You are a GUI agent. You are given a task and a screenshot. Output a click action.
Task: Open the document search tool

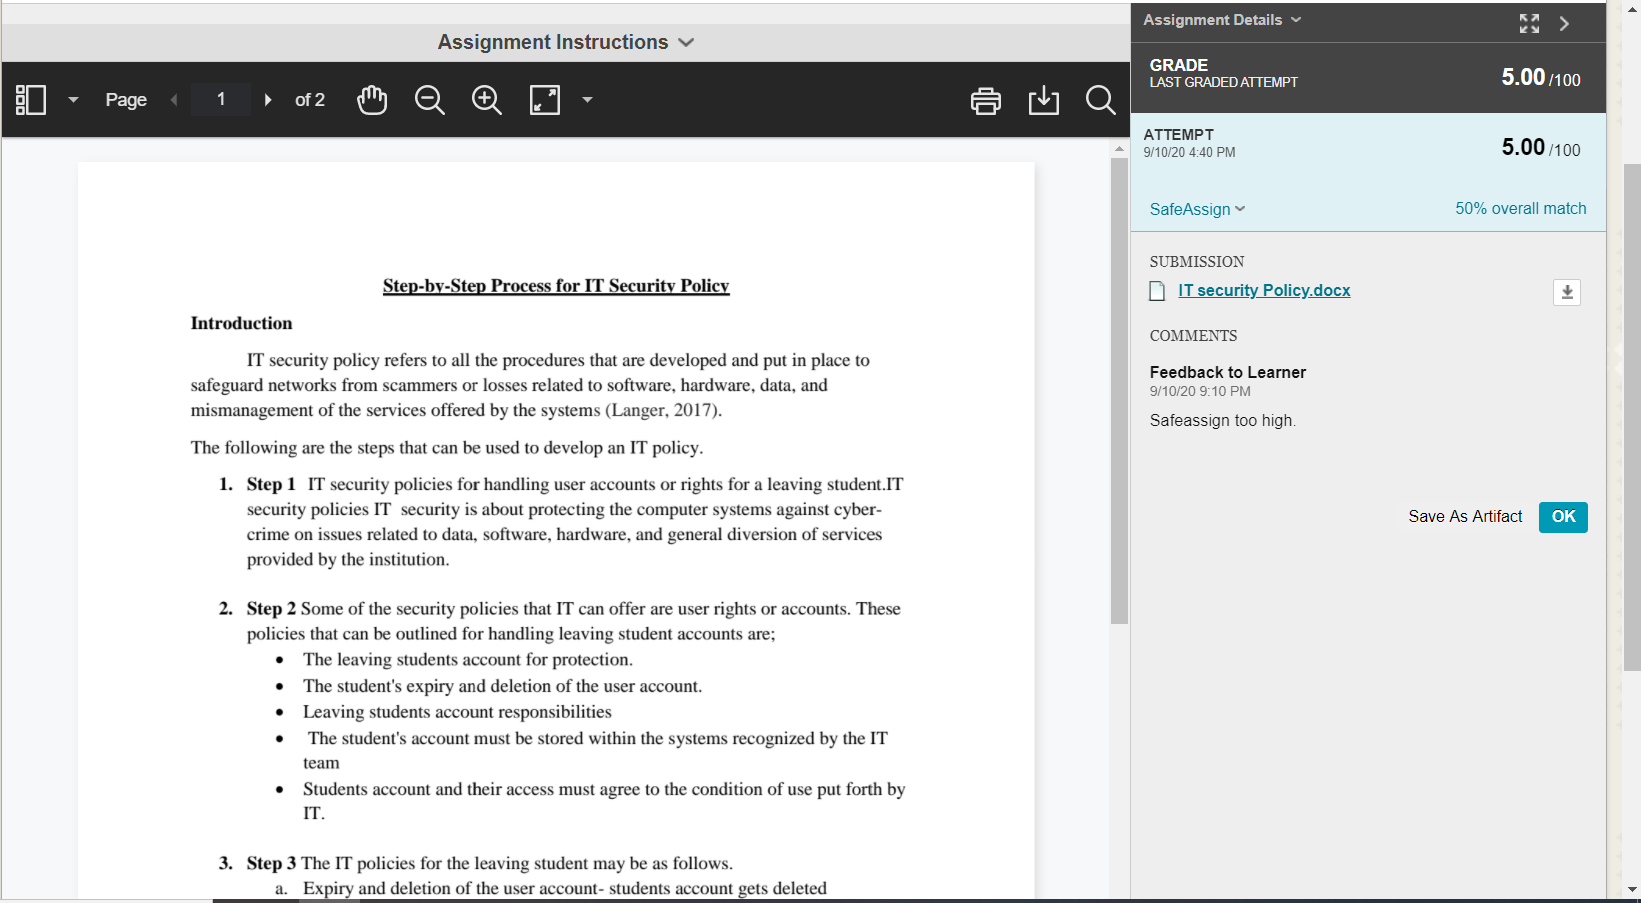pyautogui.click(x=1101, y=100)
